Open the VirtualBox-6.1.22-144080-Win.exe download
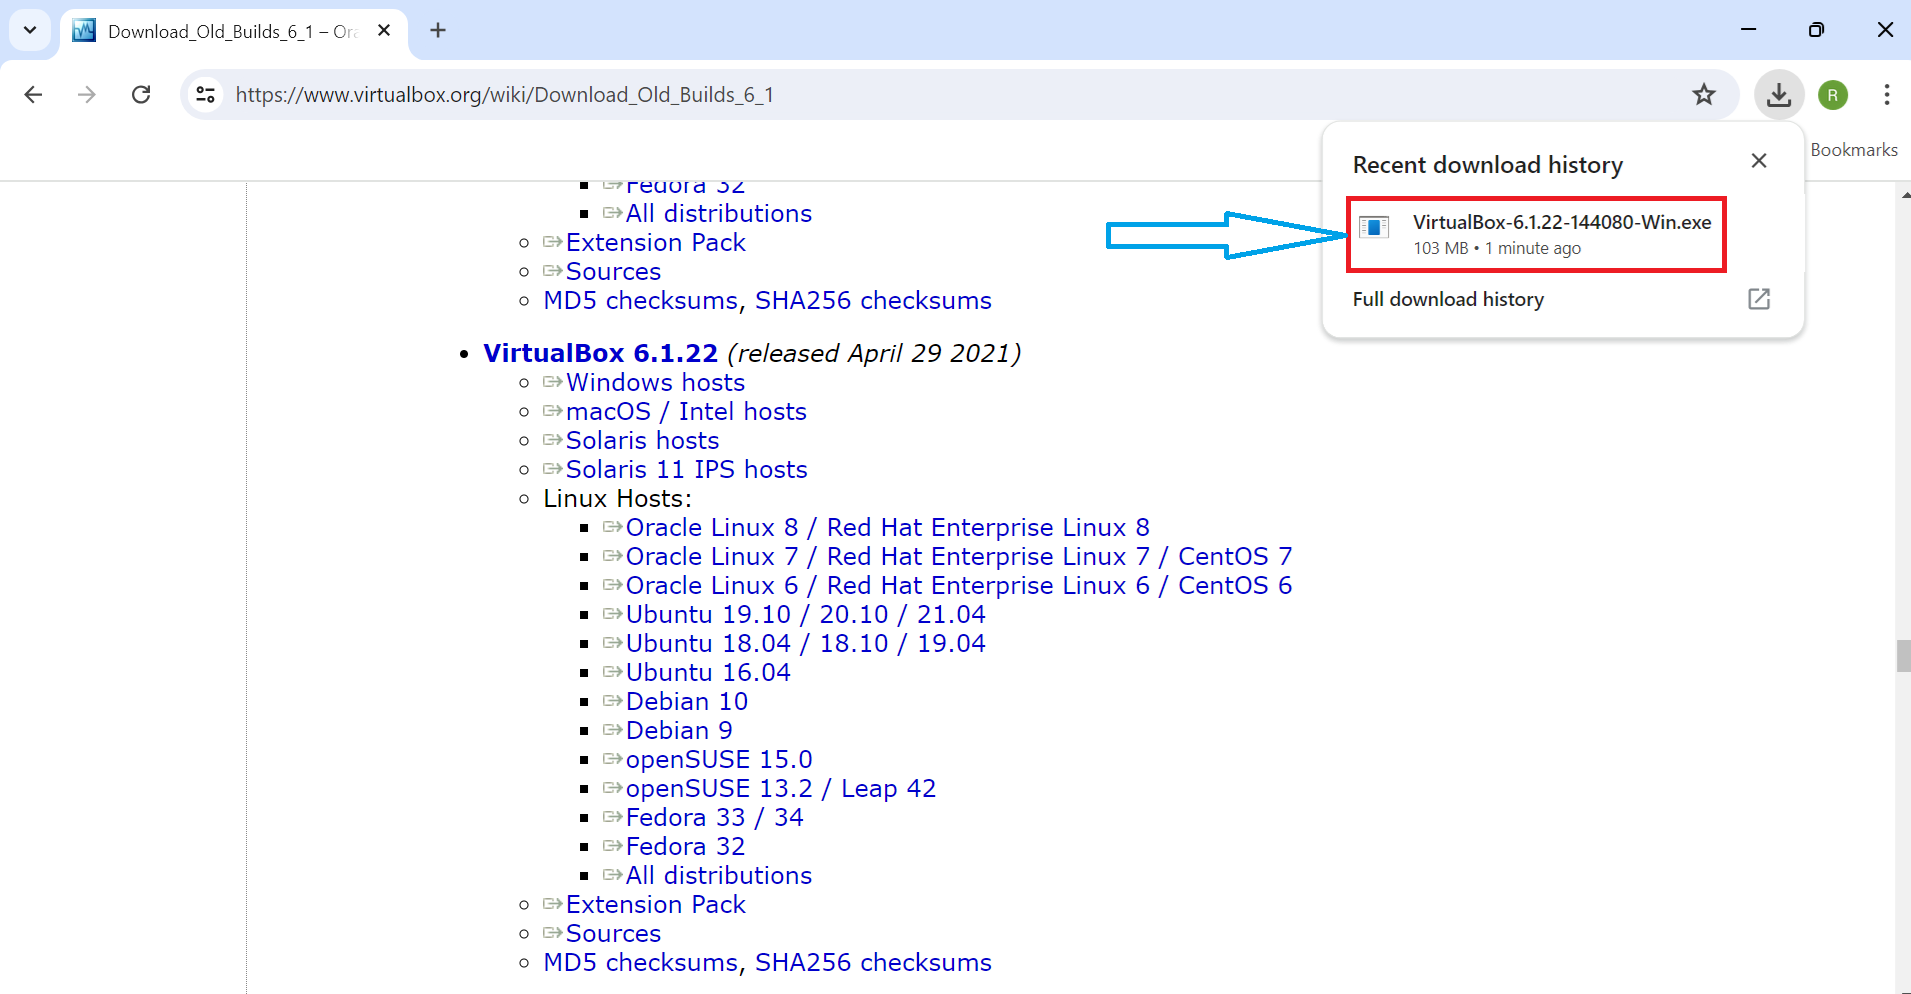 tap(1536, 234)
